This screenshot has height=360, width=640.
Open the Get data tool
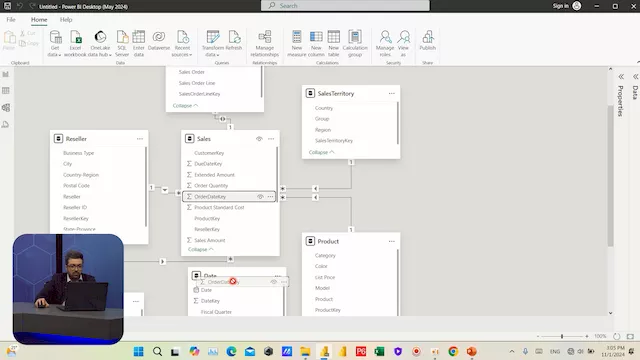tap(55, 43)
